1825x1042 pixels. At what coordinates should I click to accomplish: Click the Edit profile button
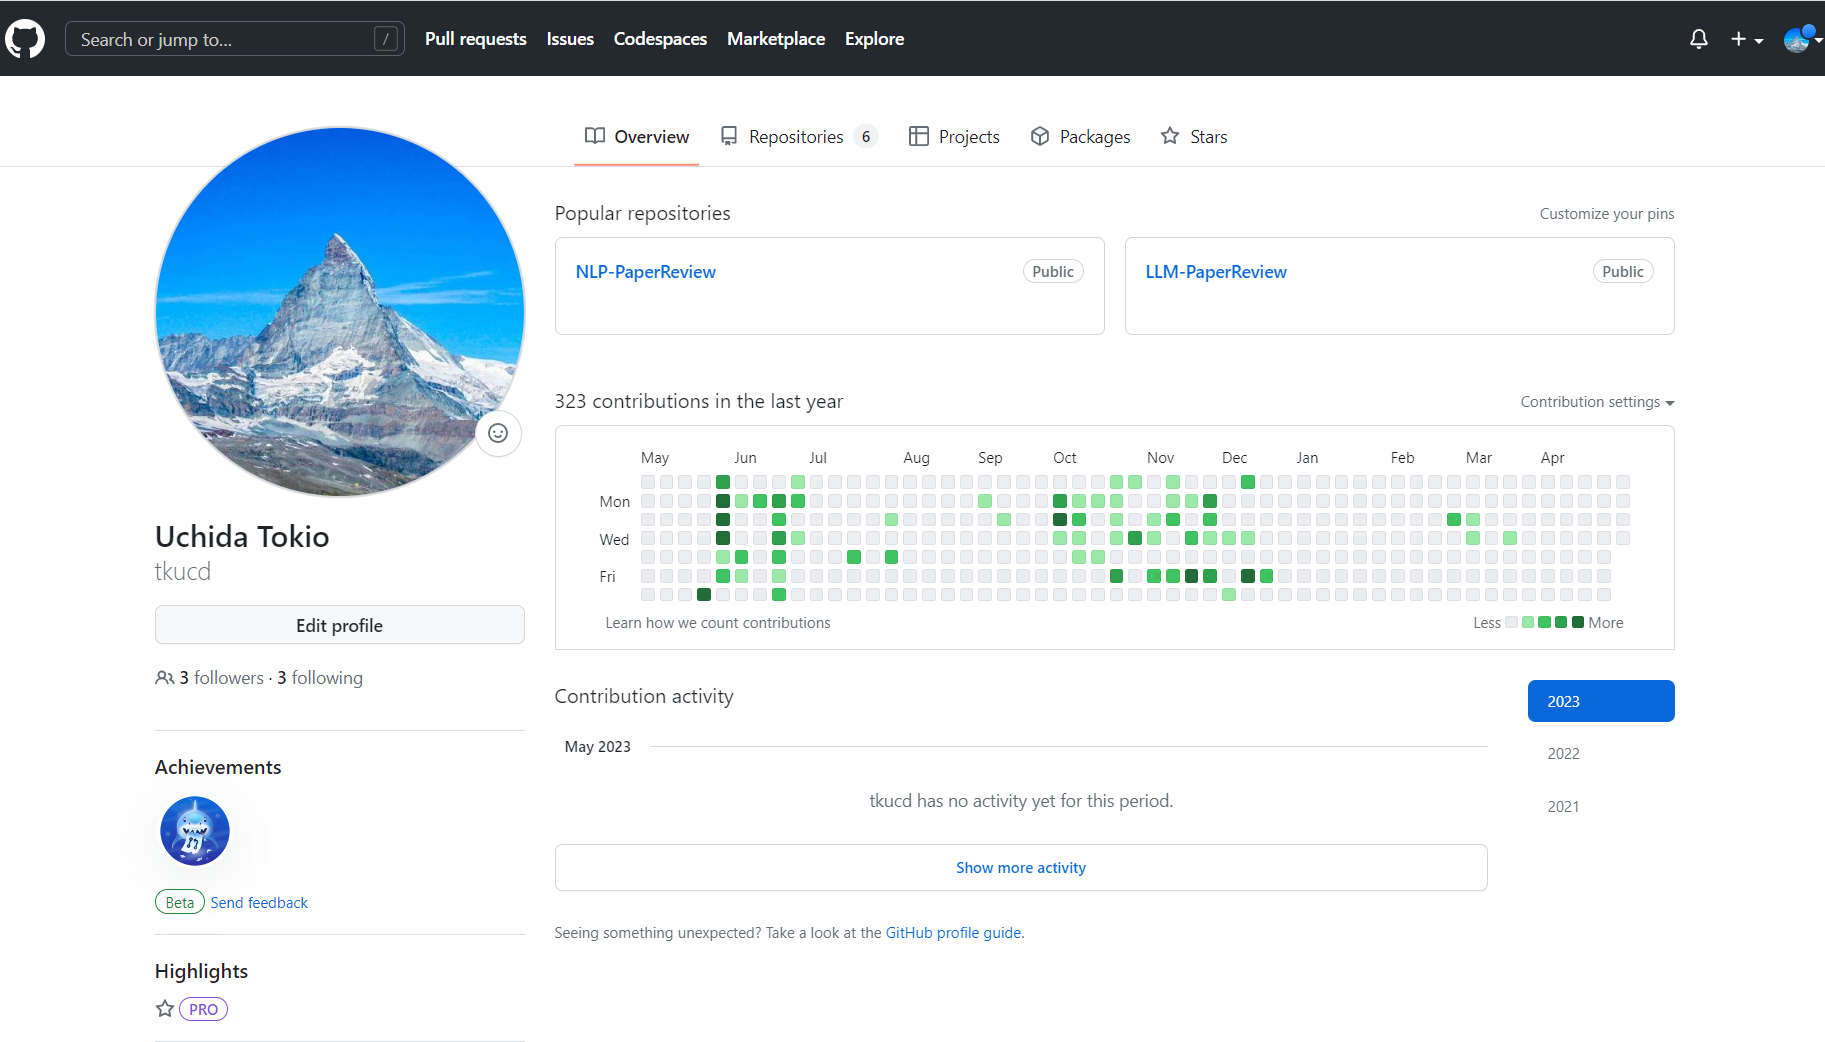339,625
